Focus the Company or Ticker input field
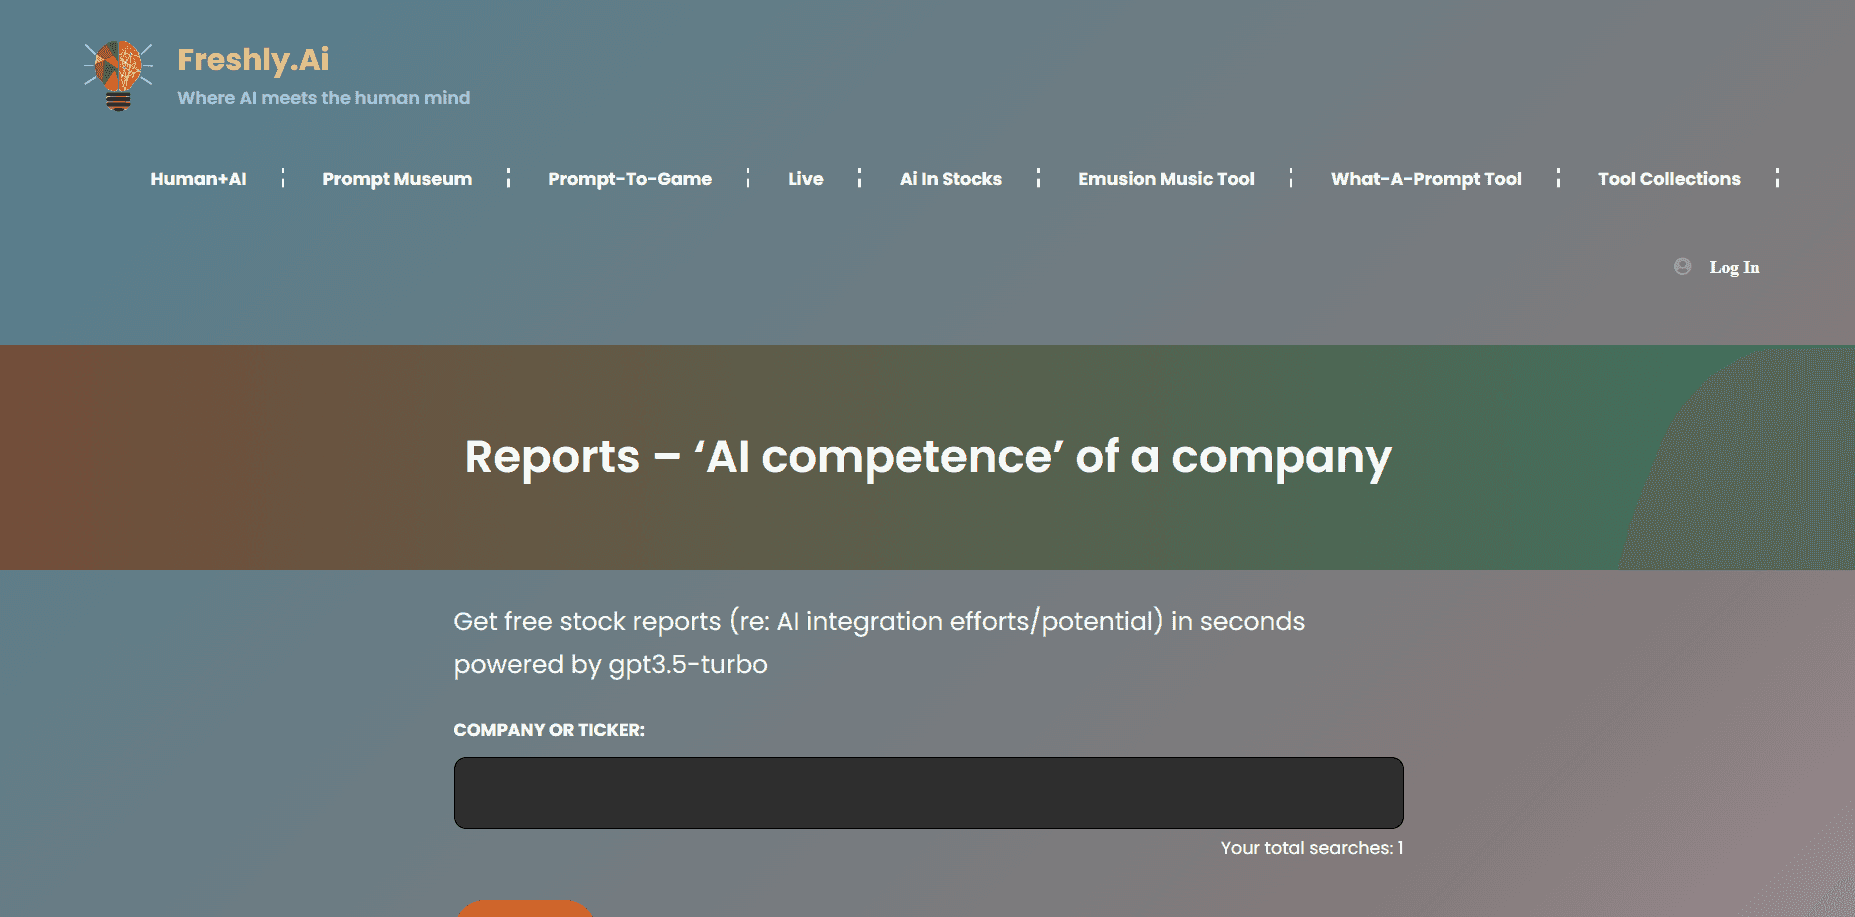The width and height of the screenshot is (1855, 917). point(928,793)
